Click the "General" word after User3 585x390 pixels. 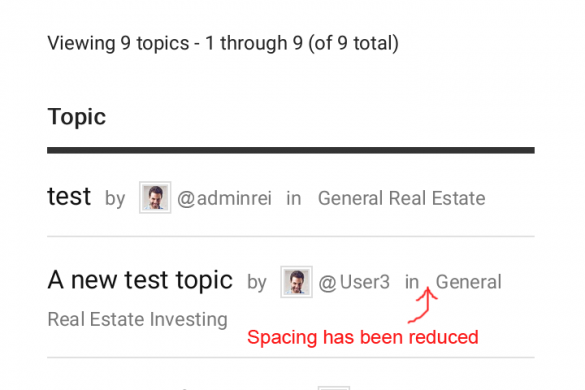click(469, 282)
